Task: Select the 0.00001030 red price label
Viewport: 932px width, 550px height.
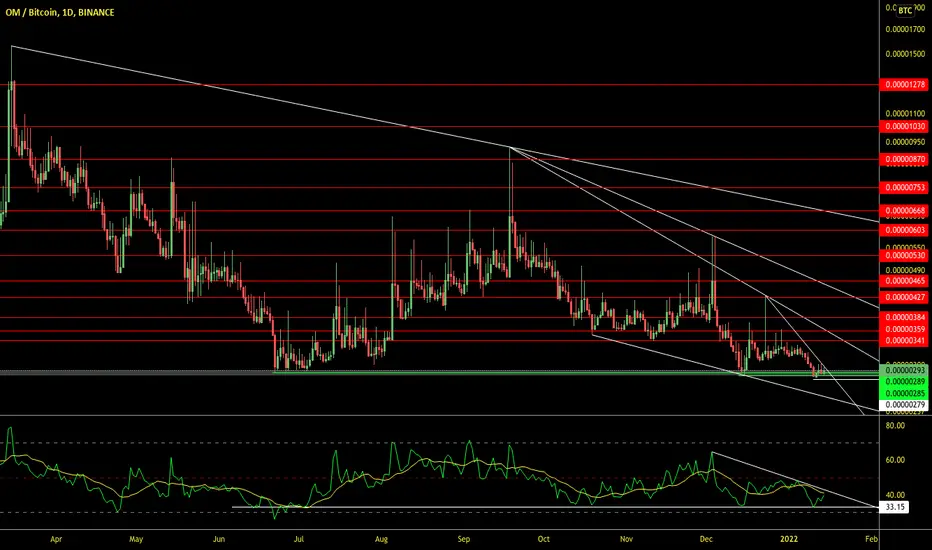Action: pyautogui.click(x=903, y=127)
